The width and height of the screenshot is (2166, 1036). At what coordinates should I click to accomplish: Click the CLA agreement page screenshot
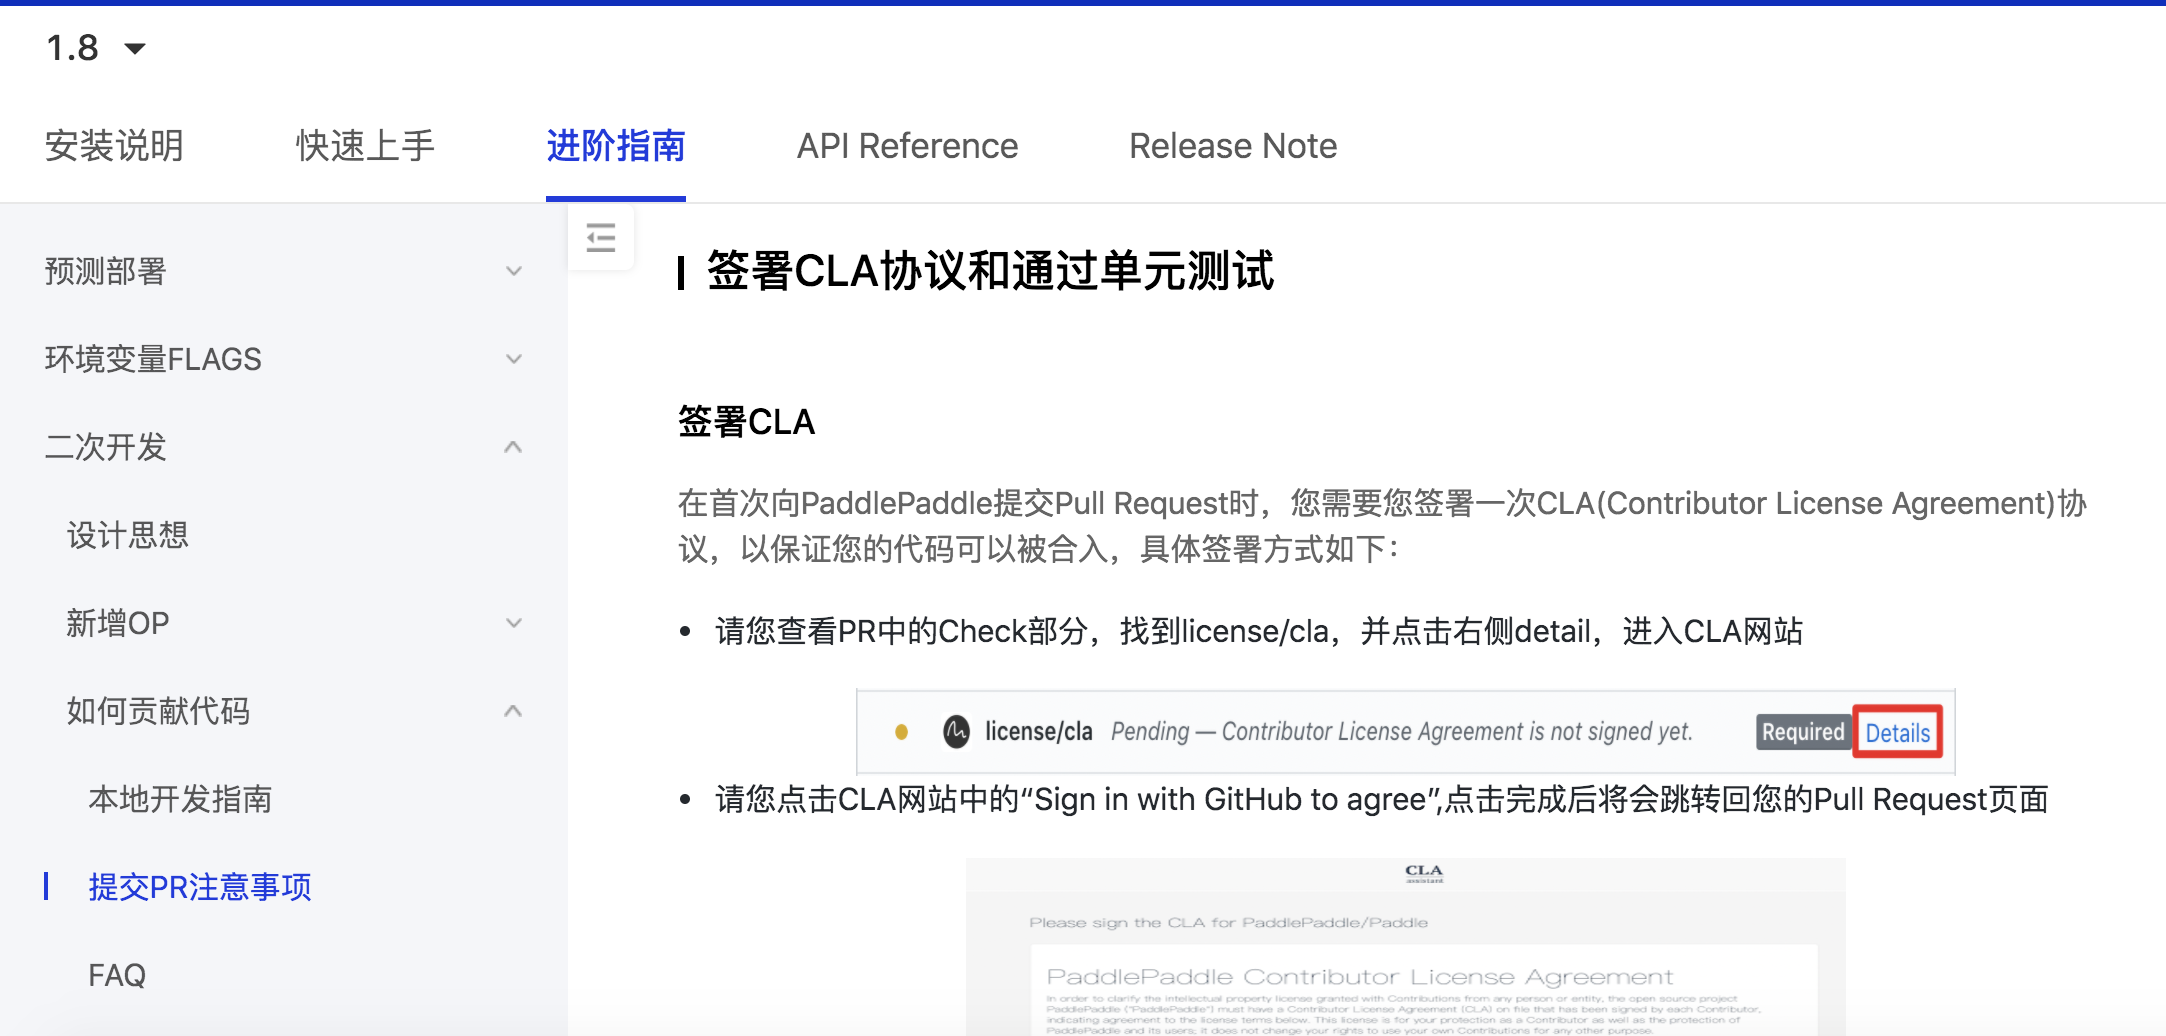coord(1405,946)
